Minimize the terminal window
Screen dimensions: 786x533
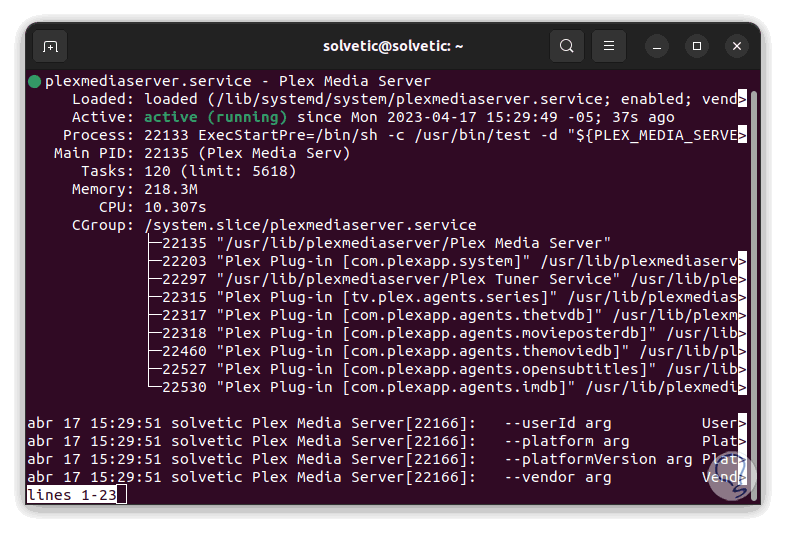(x=657, y=46)
